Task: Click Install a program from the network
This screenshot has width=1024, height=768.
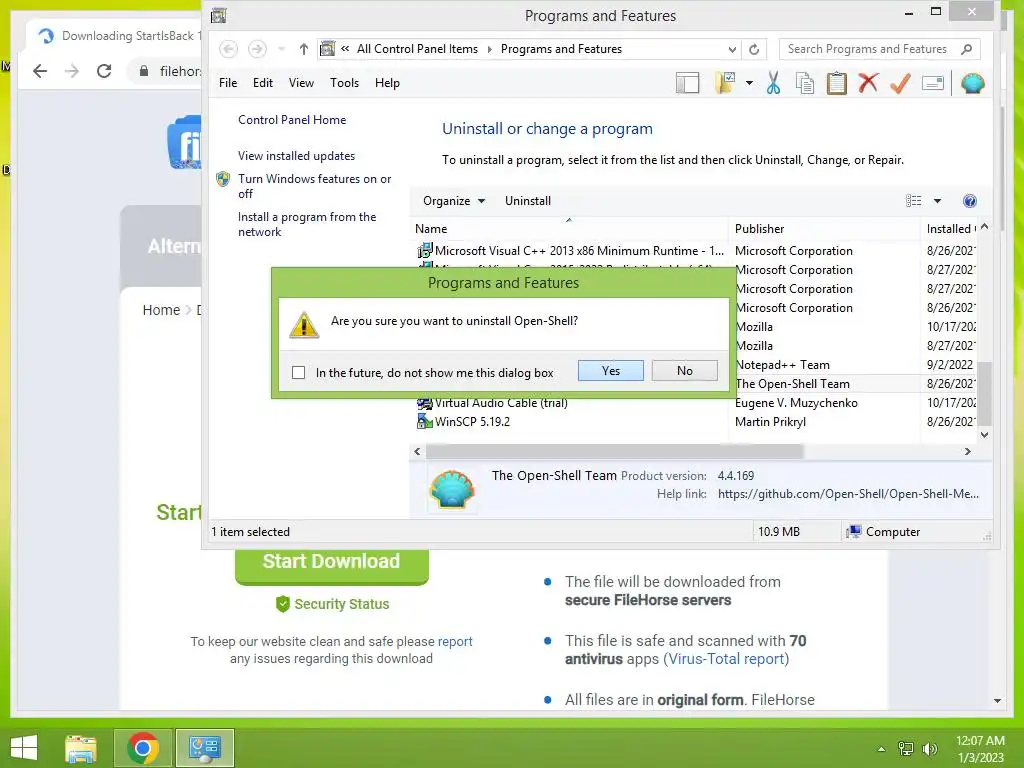Action: click(x=307, y=224)
